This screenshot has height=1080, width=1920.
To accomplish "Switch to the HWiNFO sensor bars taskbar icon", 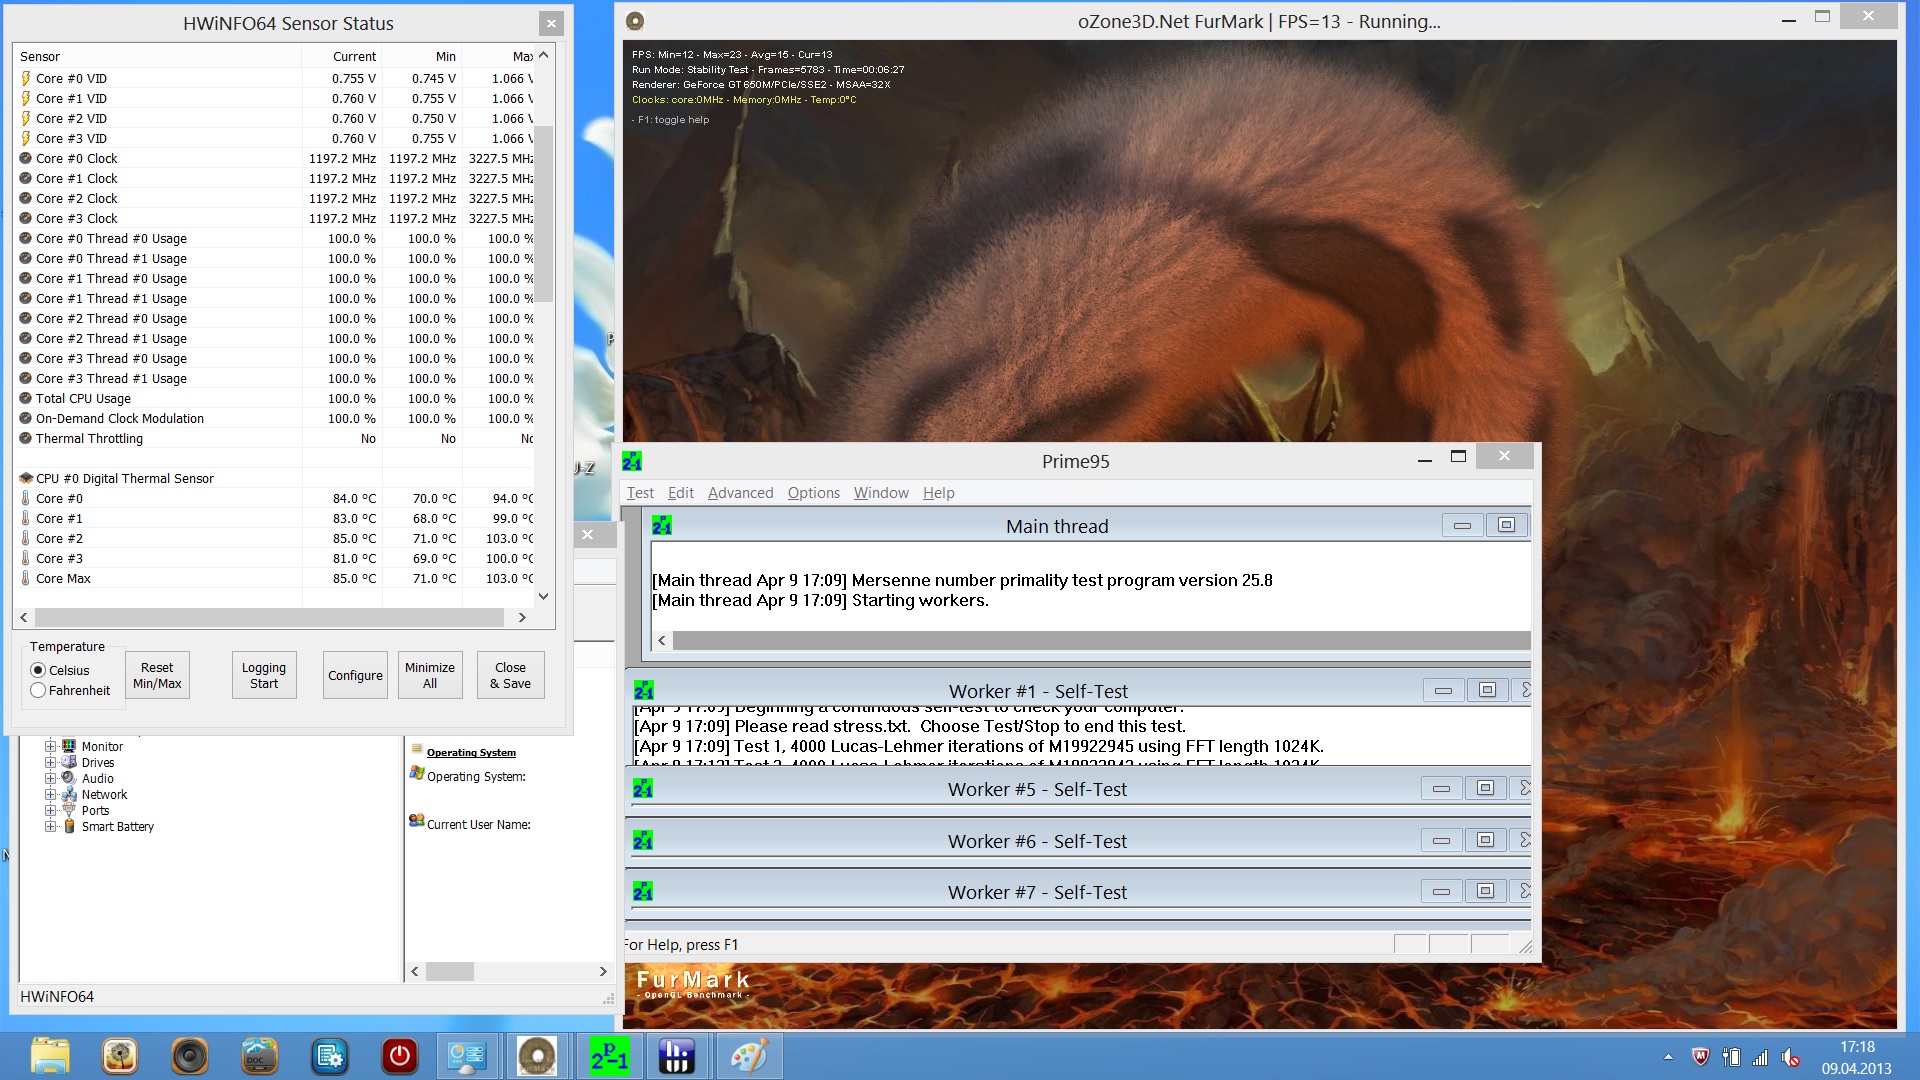I will click(677, 1056).
